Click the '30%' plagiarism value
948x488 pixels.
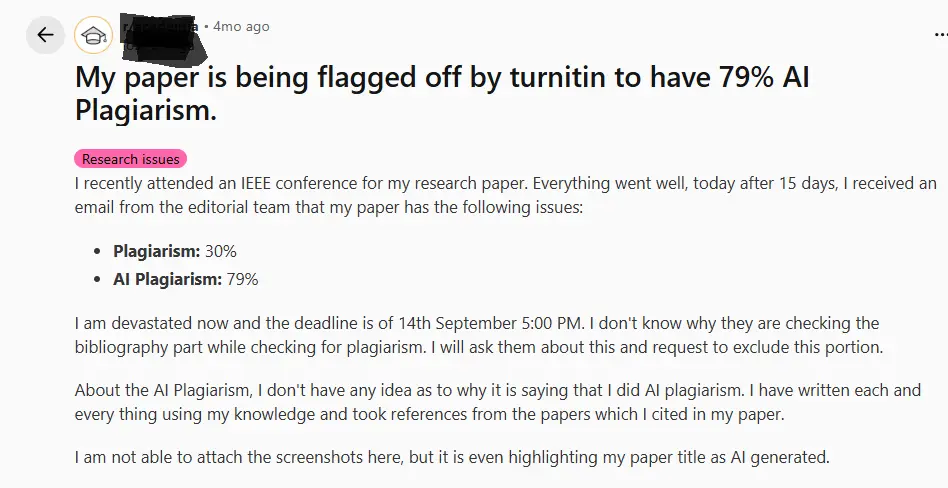[x=221, y=251]
